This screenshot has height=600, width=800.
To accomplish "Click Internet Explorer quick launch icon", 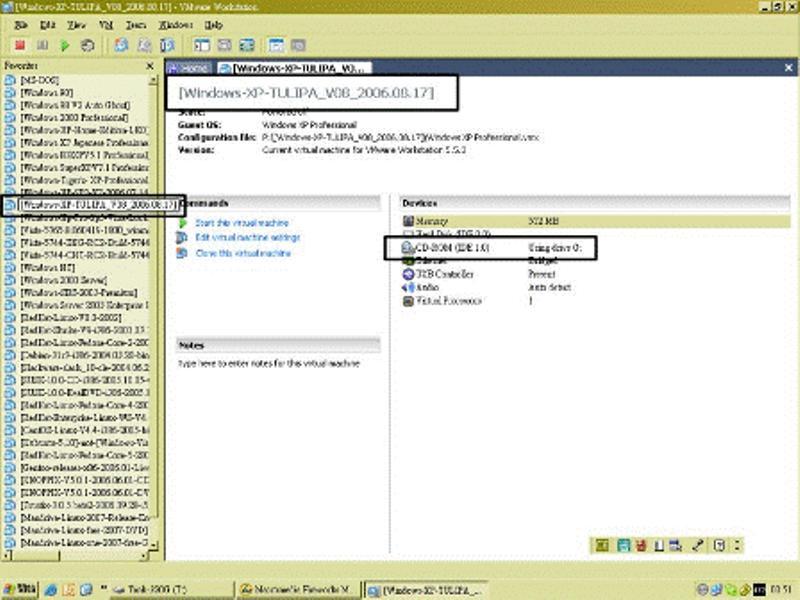I will coord(51,590).
